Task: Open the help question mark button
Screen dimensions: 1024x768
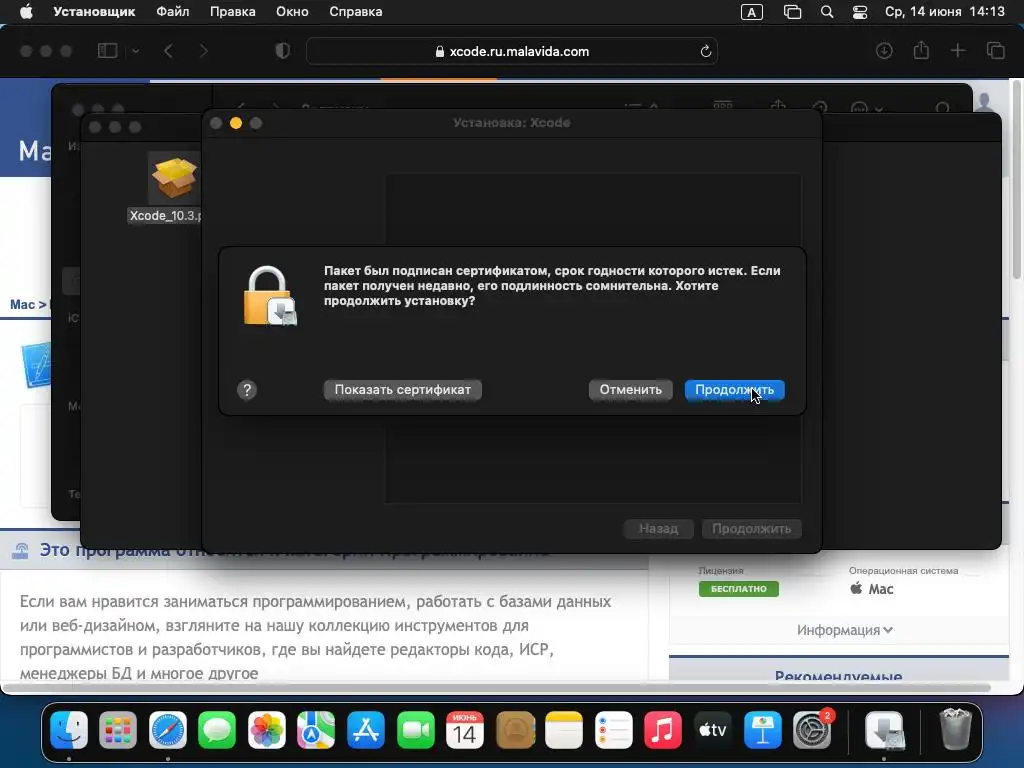Action: coord(247,390)
